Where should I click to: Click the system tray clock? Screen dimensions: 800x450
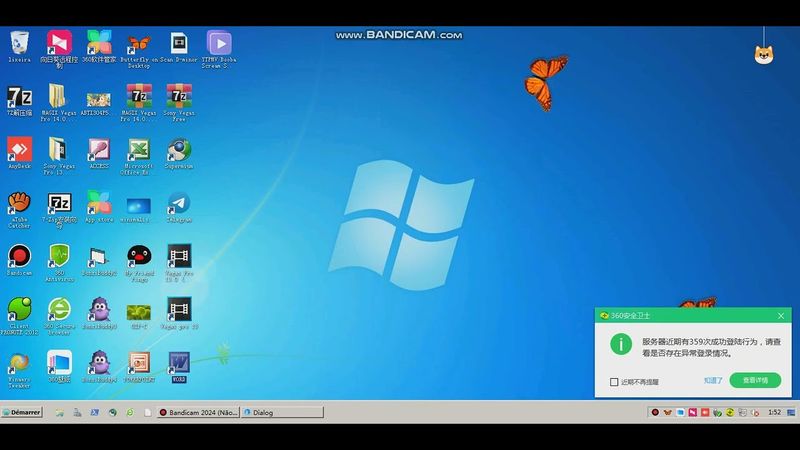click(x=774, y=412)
